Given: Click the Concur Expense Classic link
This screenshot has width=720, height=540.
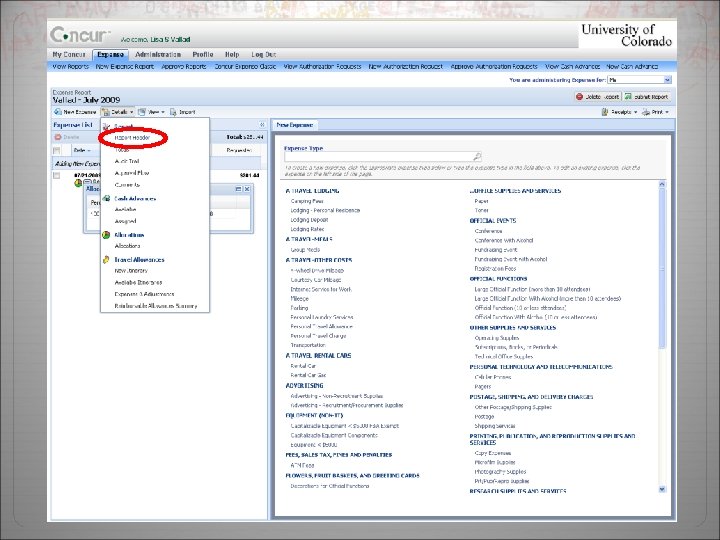Looking at the screenshot, I should [245, 67].
